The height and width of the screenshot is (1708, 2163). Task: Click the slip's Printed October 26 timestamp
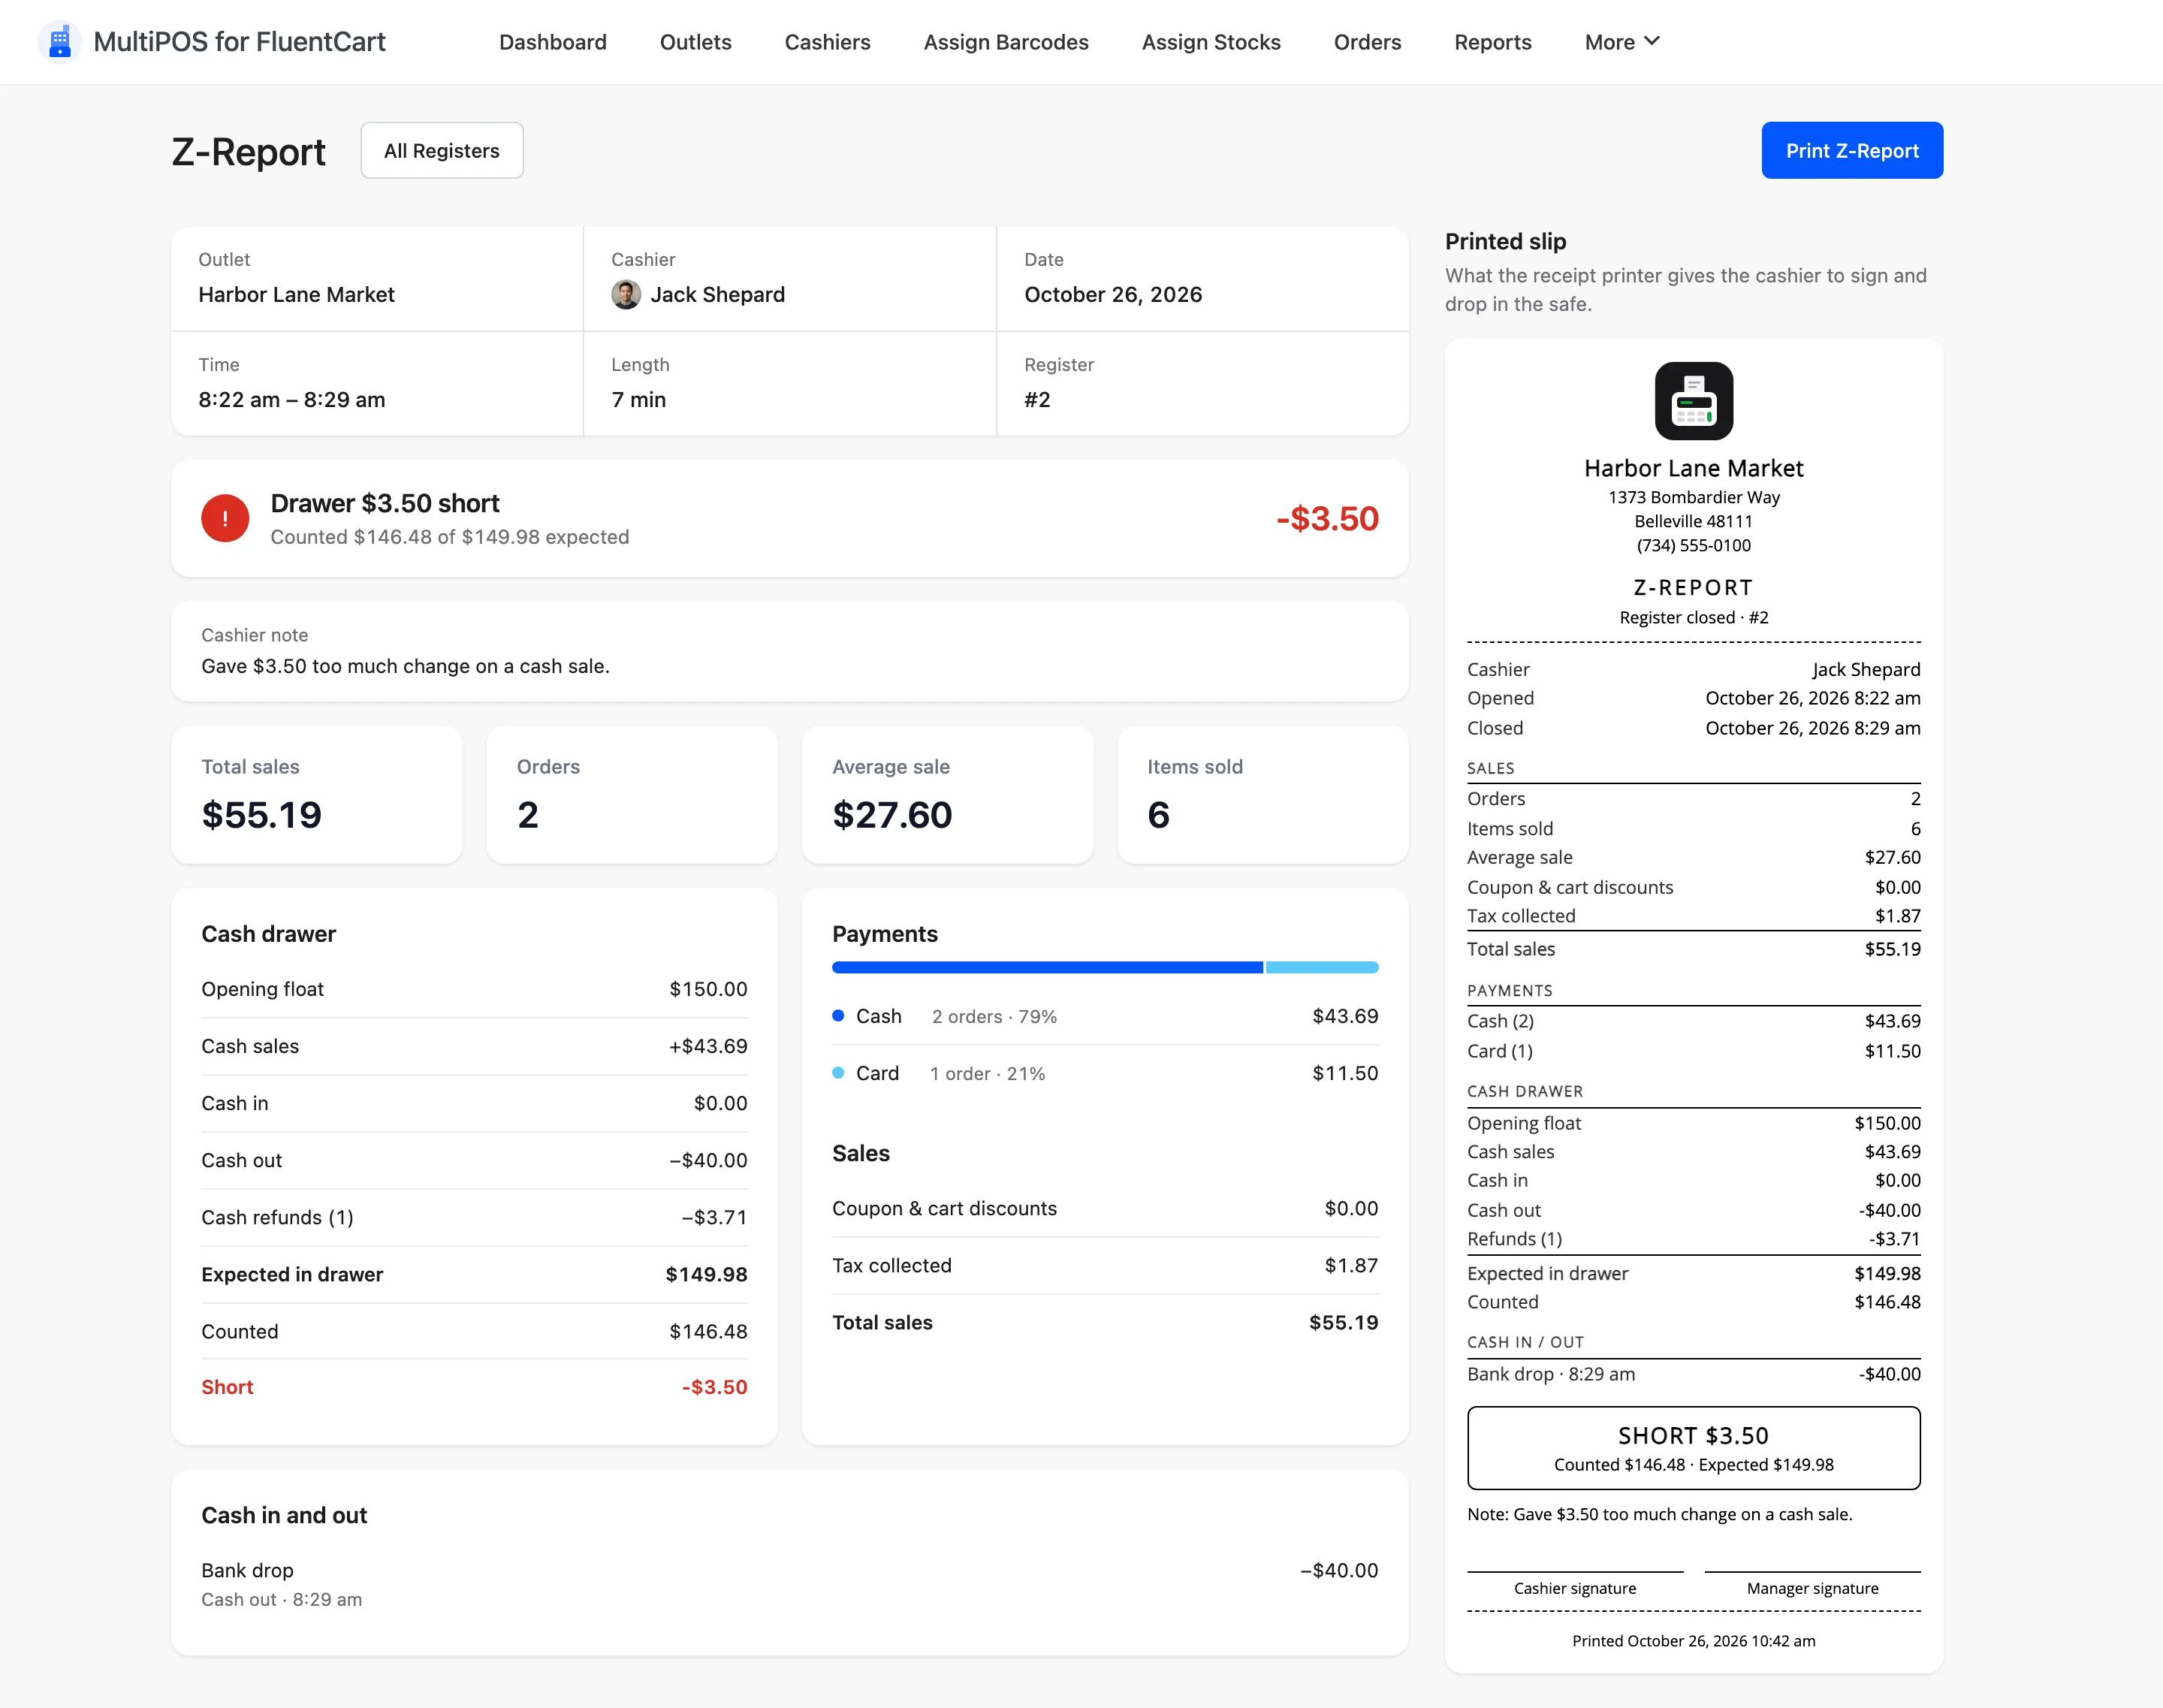coord(1693,1641)
